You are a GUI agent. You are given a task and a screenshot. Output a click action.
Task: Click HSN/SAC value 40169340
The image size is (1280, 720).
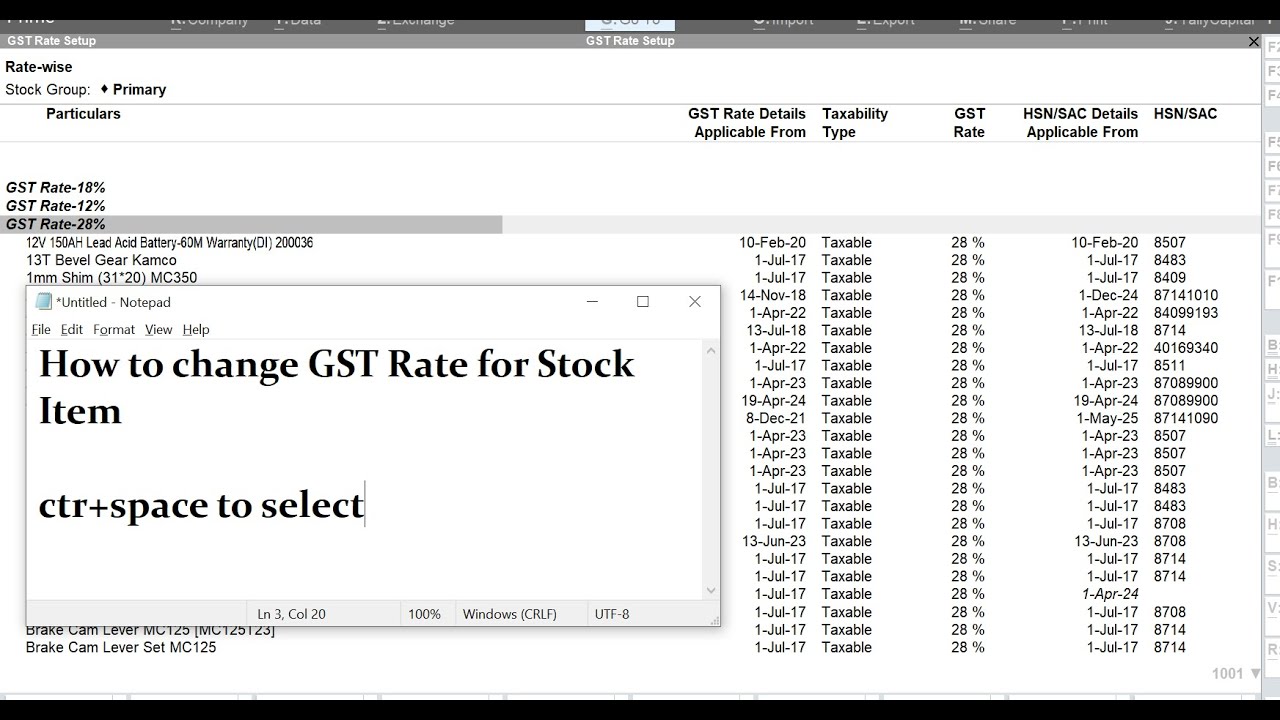[1186, 348]
